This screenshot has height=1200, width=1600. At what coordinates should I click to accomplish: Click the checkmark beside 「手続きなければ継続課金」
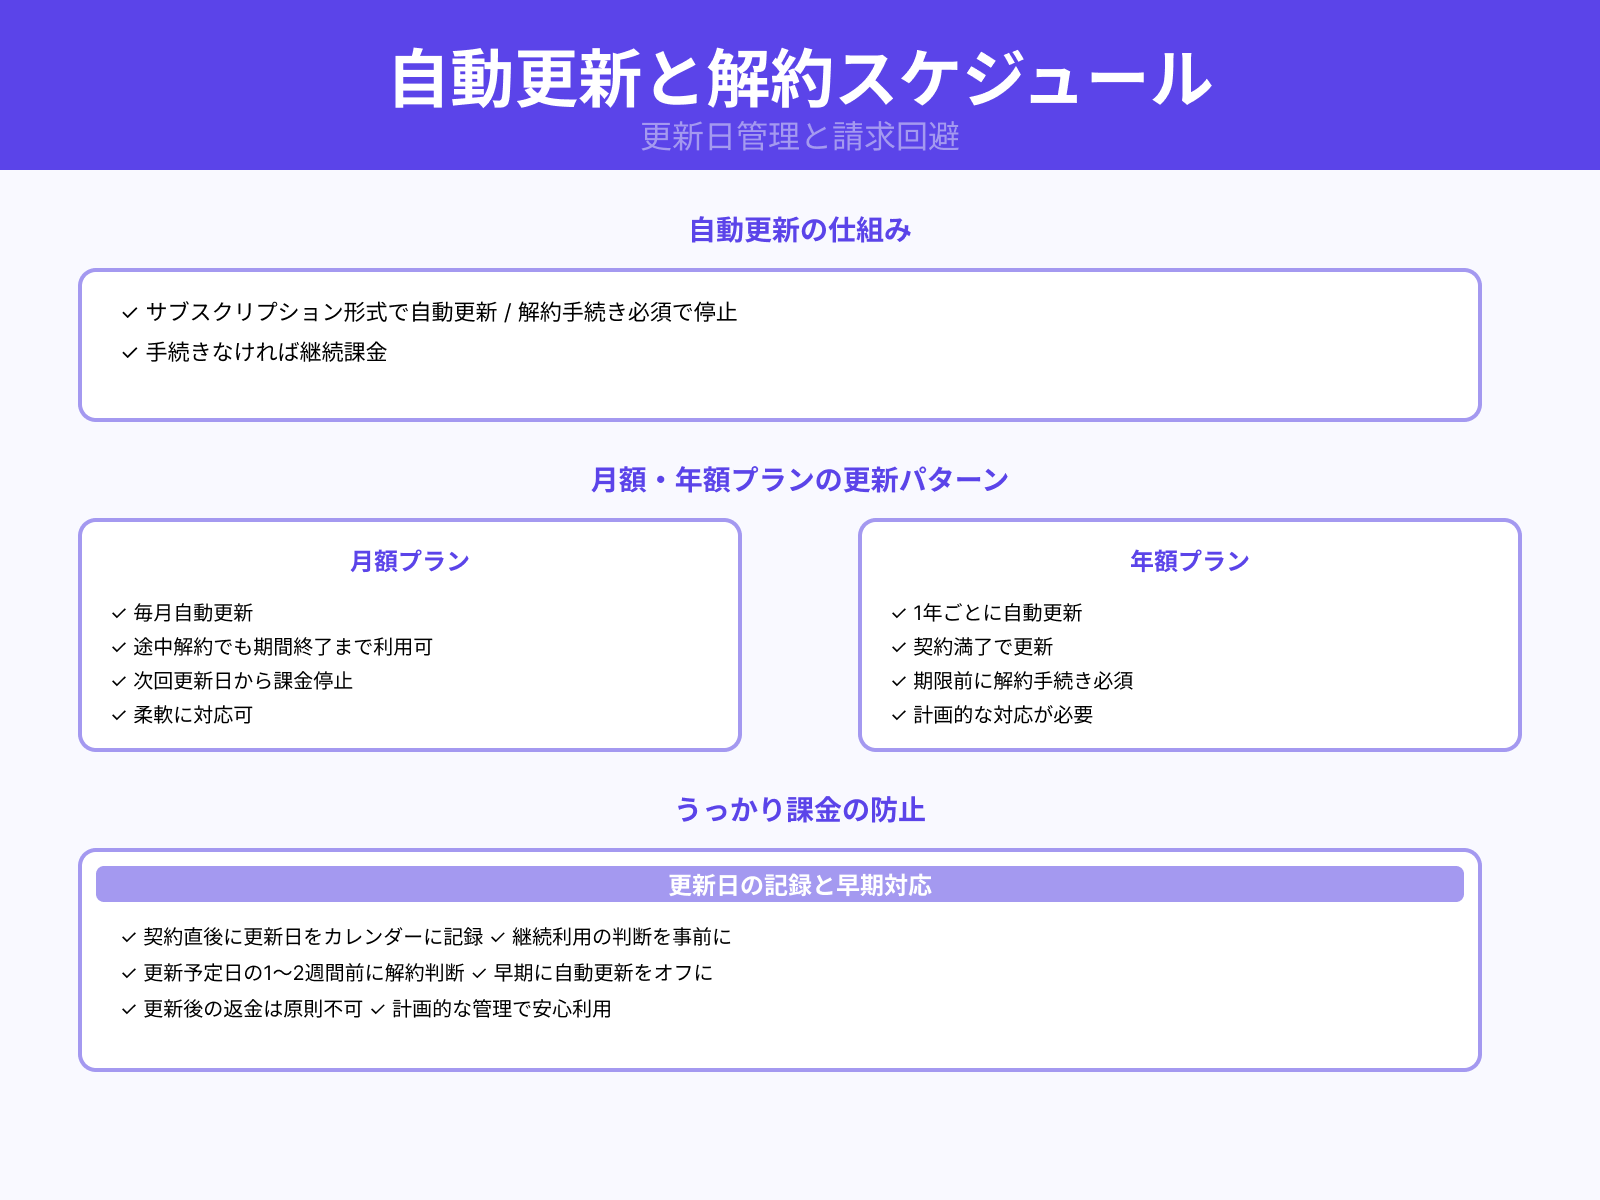coord(128,352)
